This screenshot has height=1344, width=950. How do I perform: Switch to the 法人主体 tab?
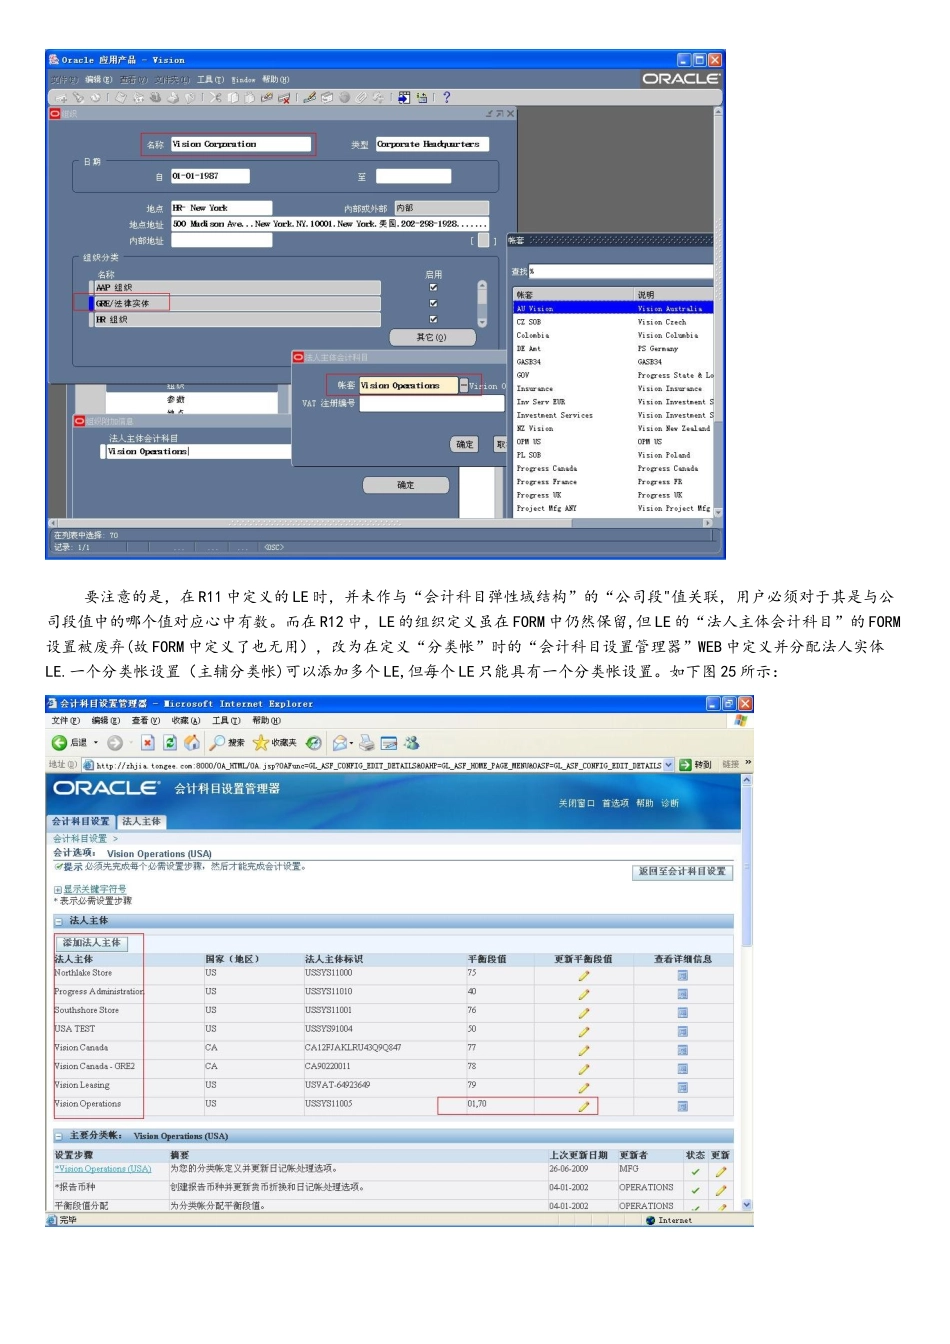click(141, 821)
